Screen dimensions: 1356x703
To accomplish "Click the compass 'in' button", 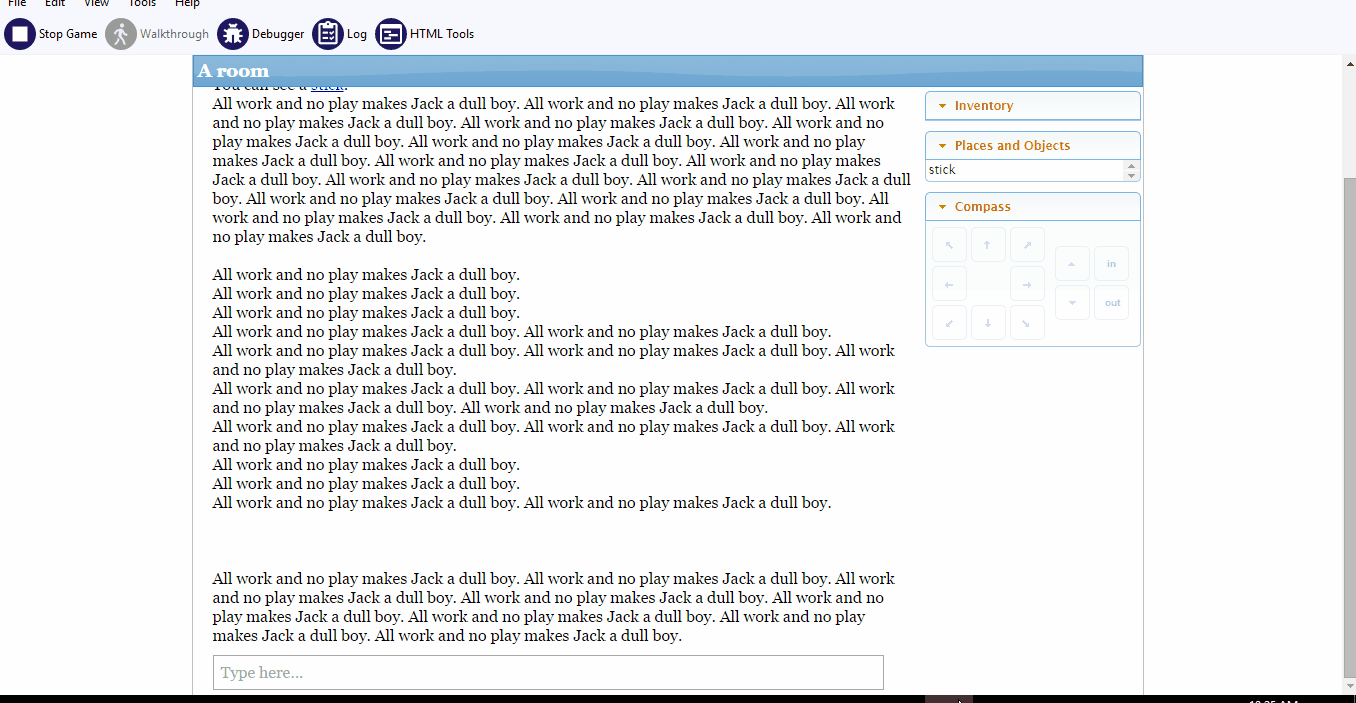I will coord(1111,264).
